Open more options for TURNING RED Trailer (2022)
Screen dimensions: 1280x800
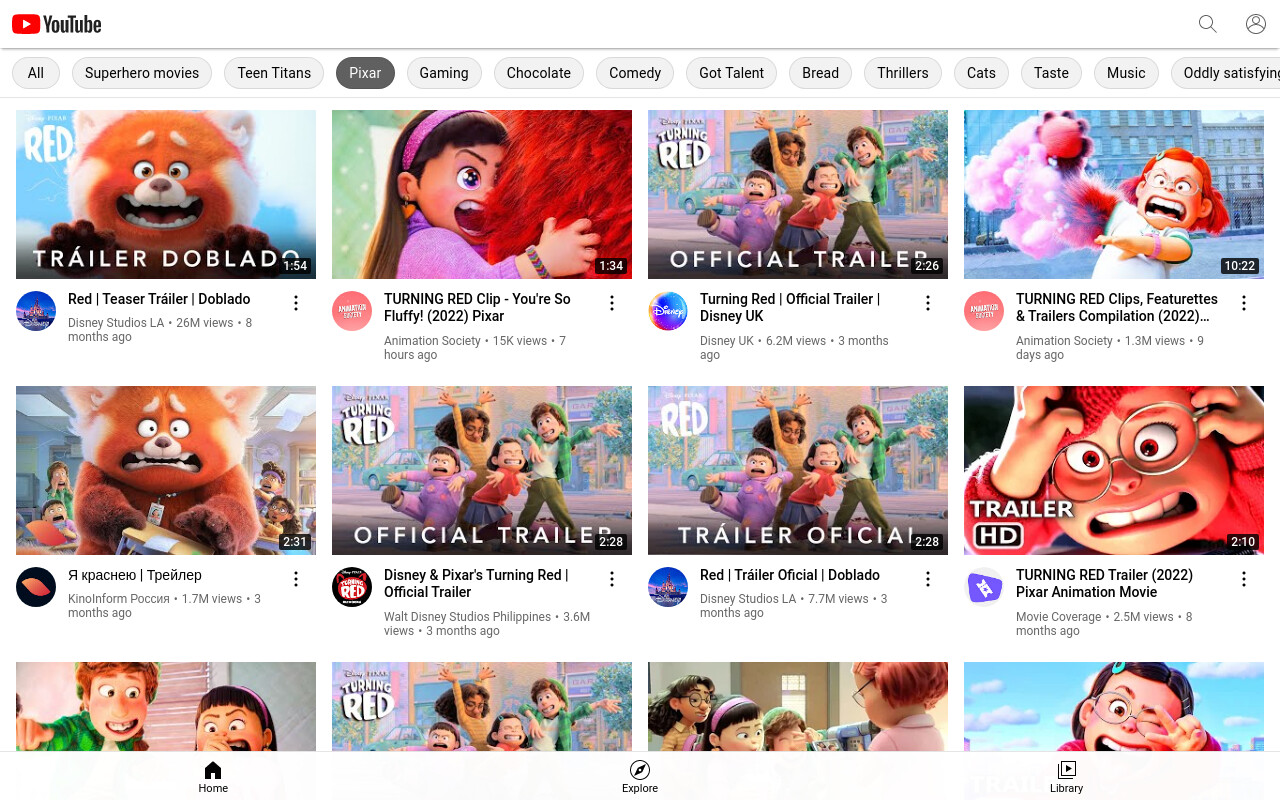(x=1244, y=579)
